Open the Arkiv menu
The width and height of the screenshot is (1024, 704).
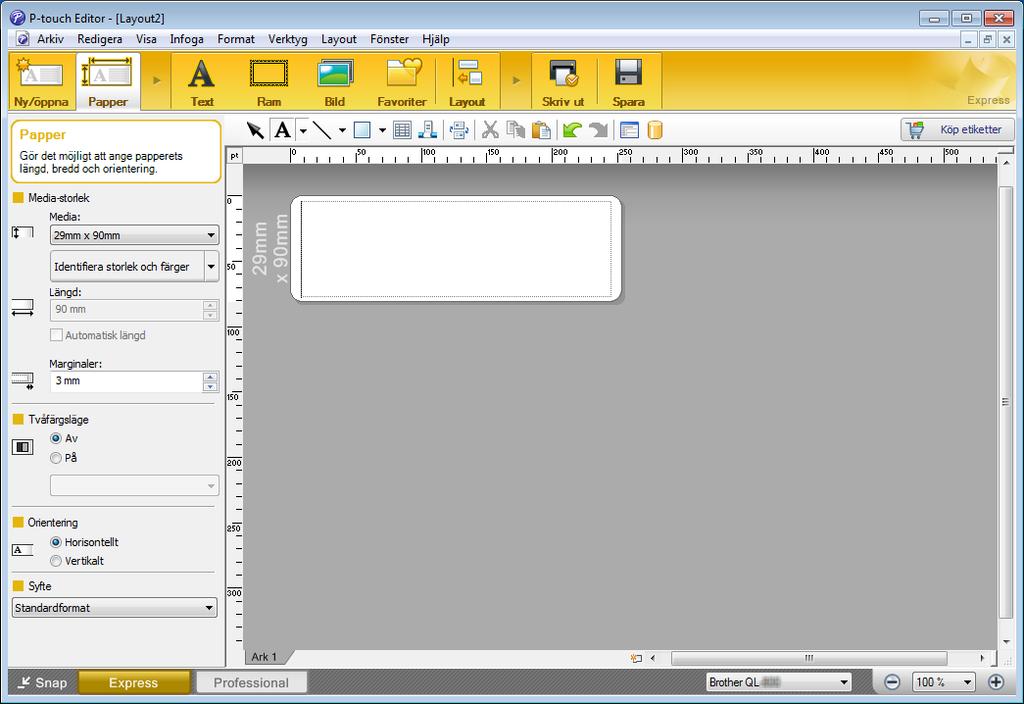coord(50,39)
